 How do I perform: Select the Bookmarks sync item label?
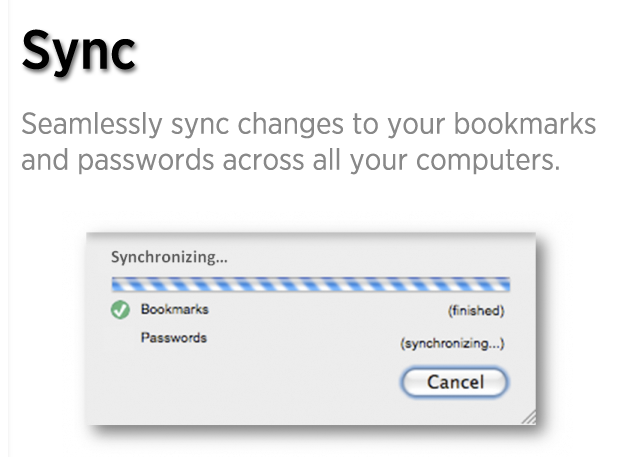pyautogui.click(x=175, y=309)
